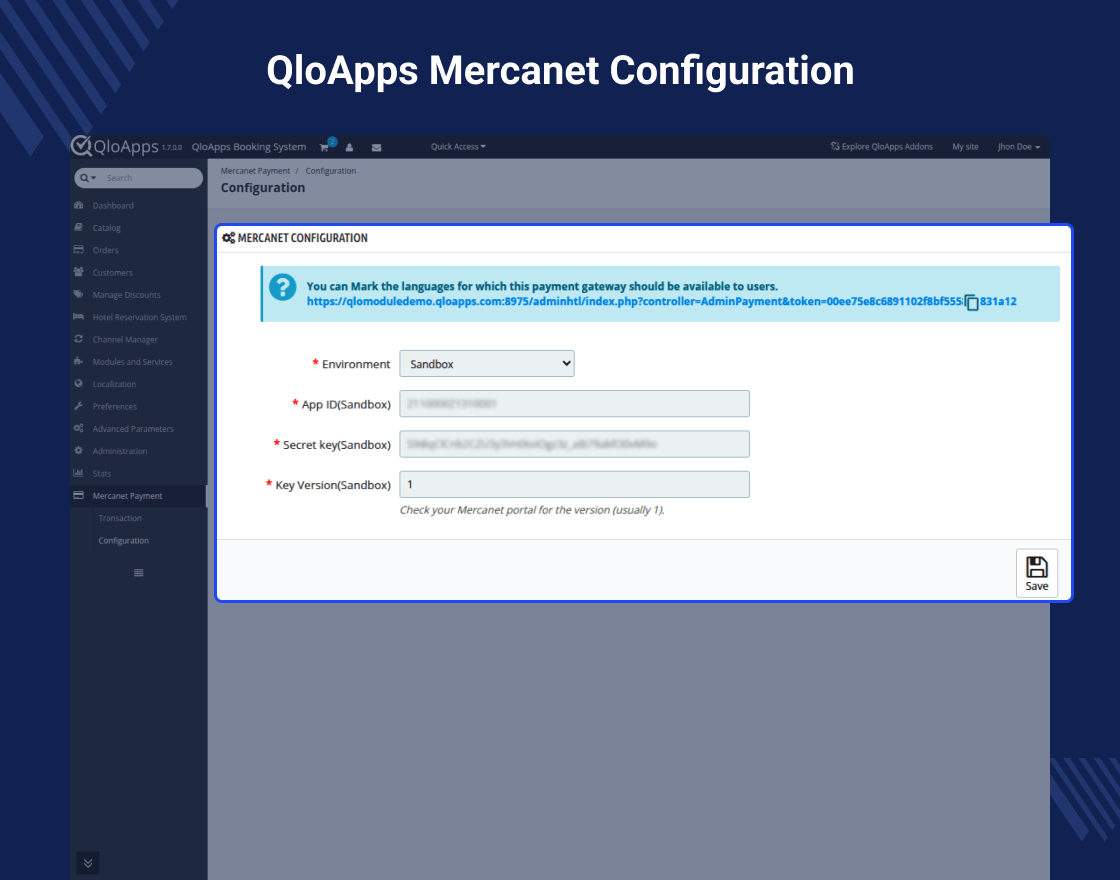Click the App ID(Sandbox) field
This screenshot has height=880, width=1120.
click(574, 404)
